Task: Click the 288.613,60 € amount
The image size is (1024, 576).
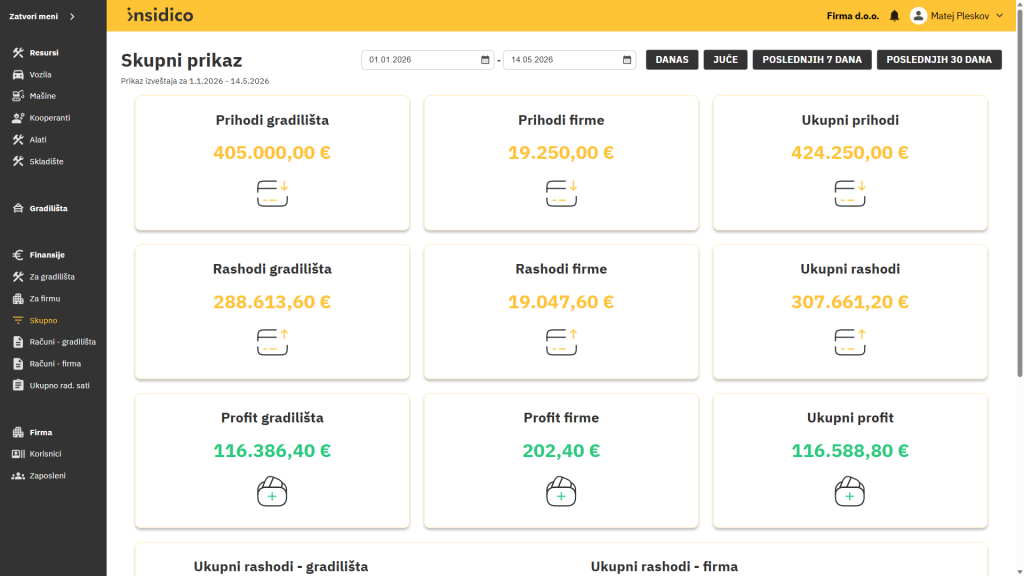Action: [x=272, y=302]
